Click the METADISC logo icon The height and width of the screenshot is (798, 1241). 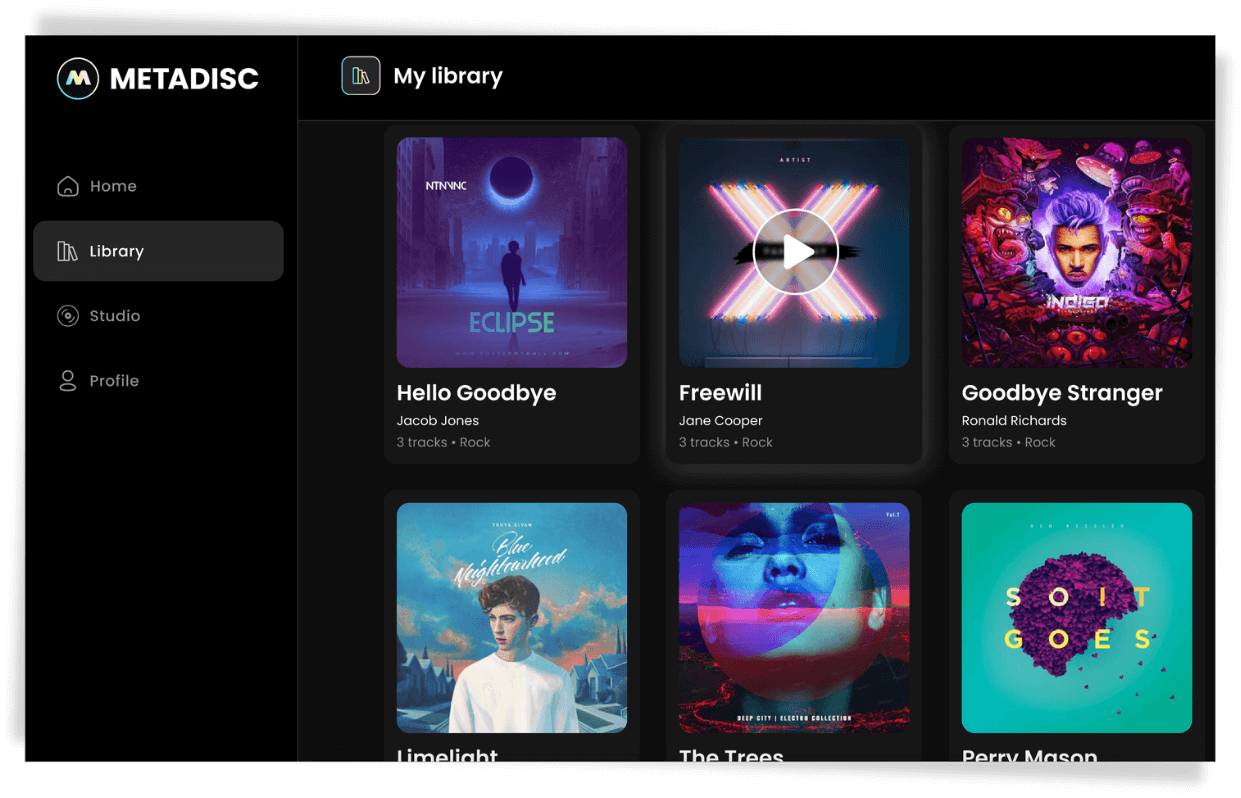(x=78, y=78)
